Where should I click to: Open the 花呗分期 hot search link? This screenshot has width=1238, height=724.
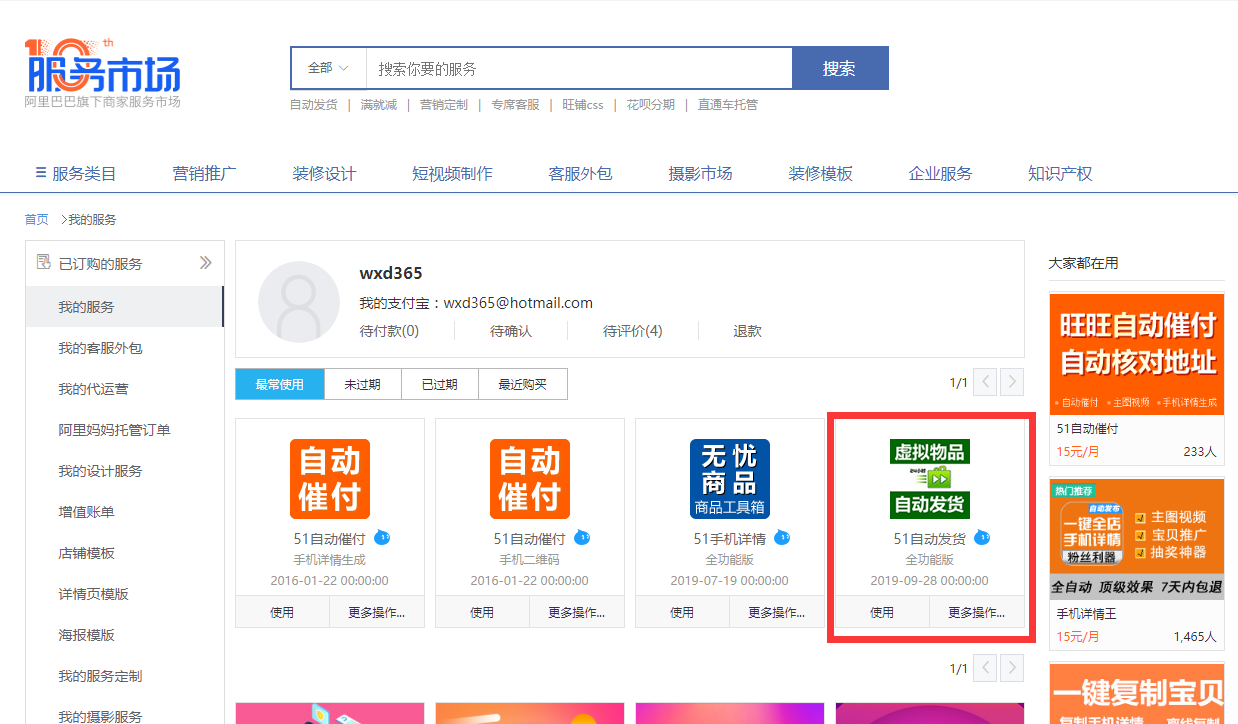(x=651, y=104)
